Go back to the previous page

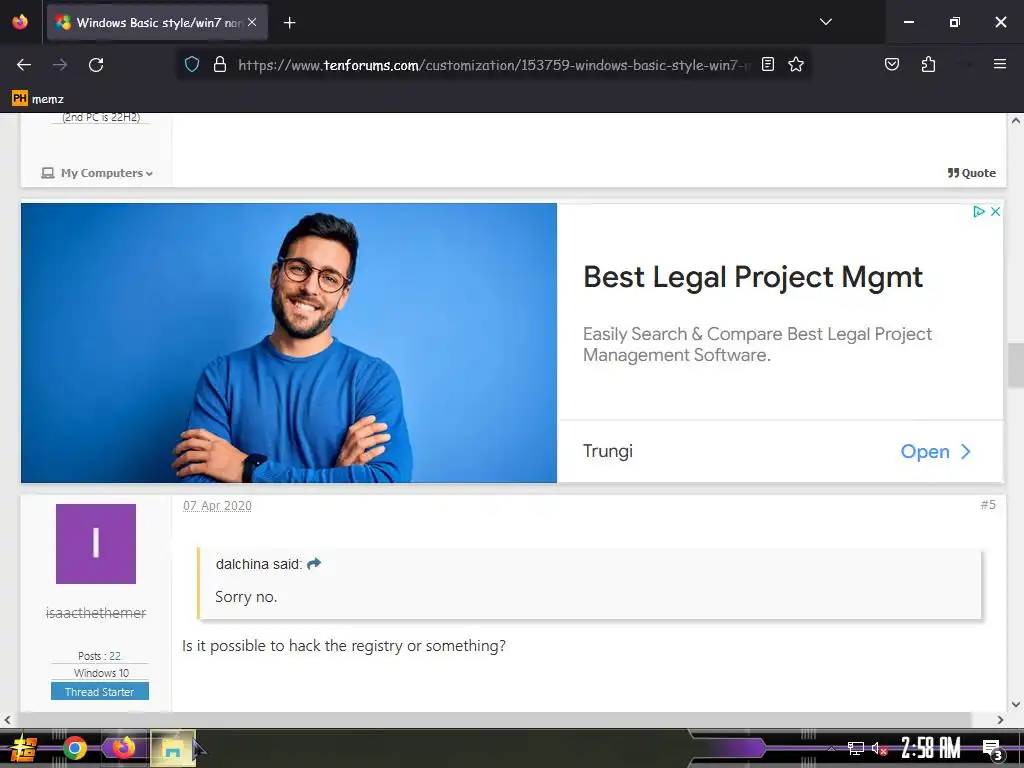tap(24, 65)
